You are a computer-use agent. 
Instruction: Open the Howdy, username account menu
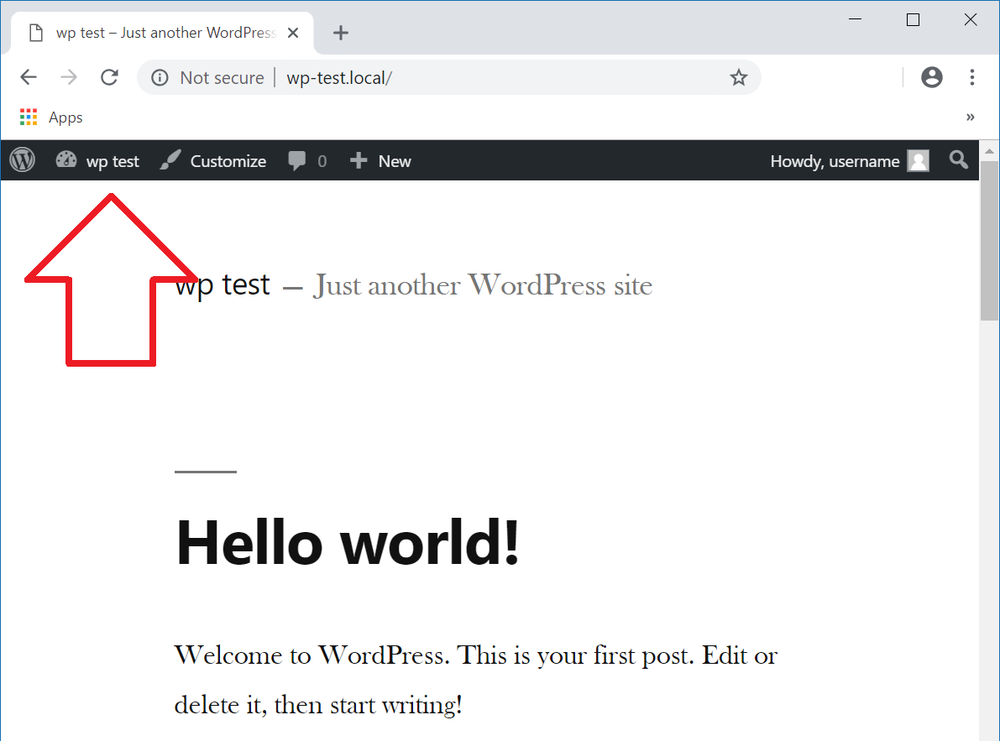(849, 161)
